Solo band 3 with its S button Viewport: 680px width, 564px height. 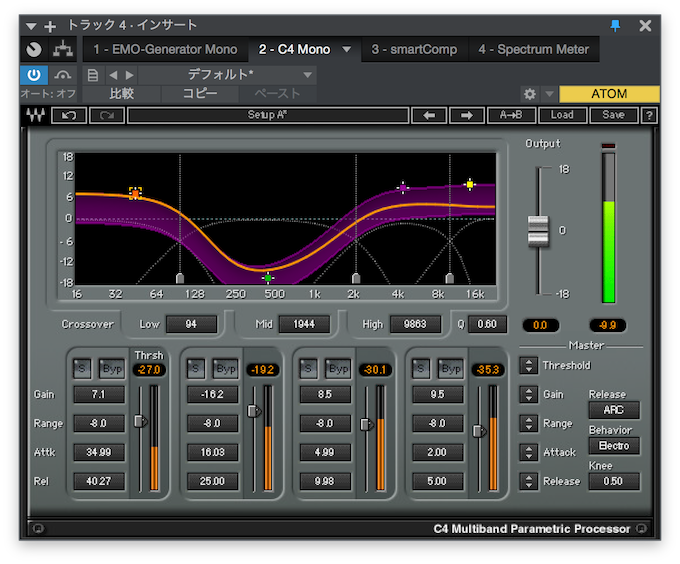tap(308, 369)
